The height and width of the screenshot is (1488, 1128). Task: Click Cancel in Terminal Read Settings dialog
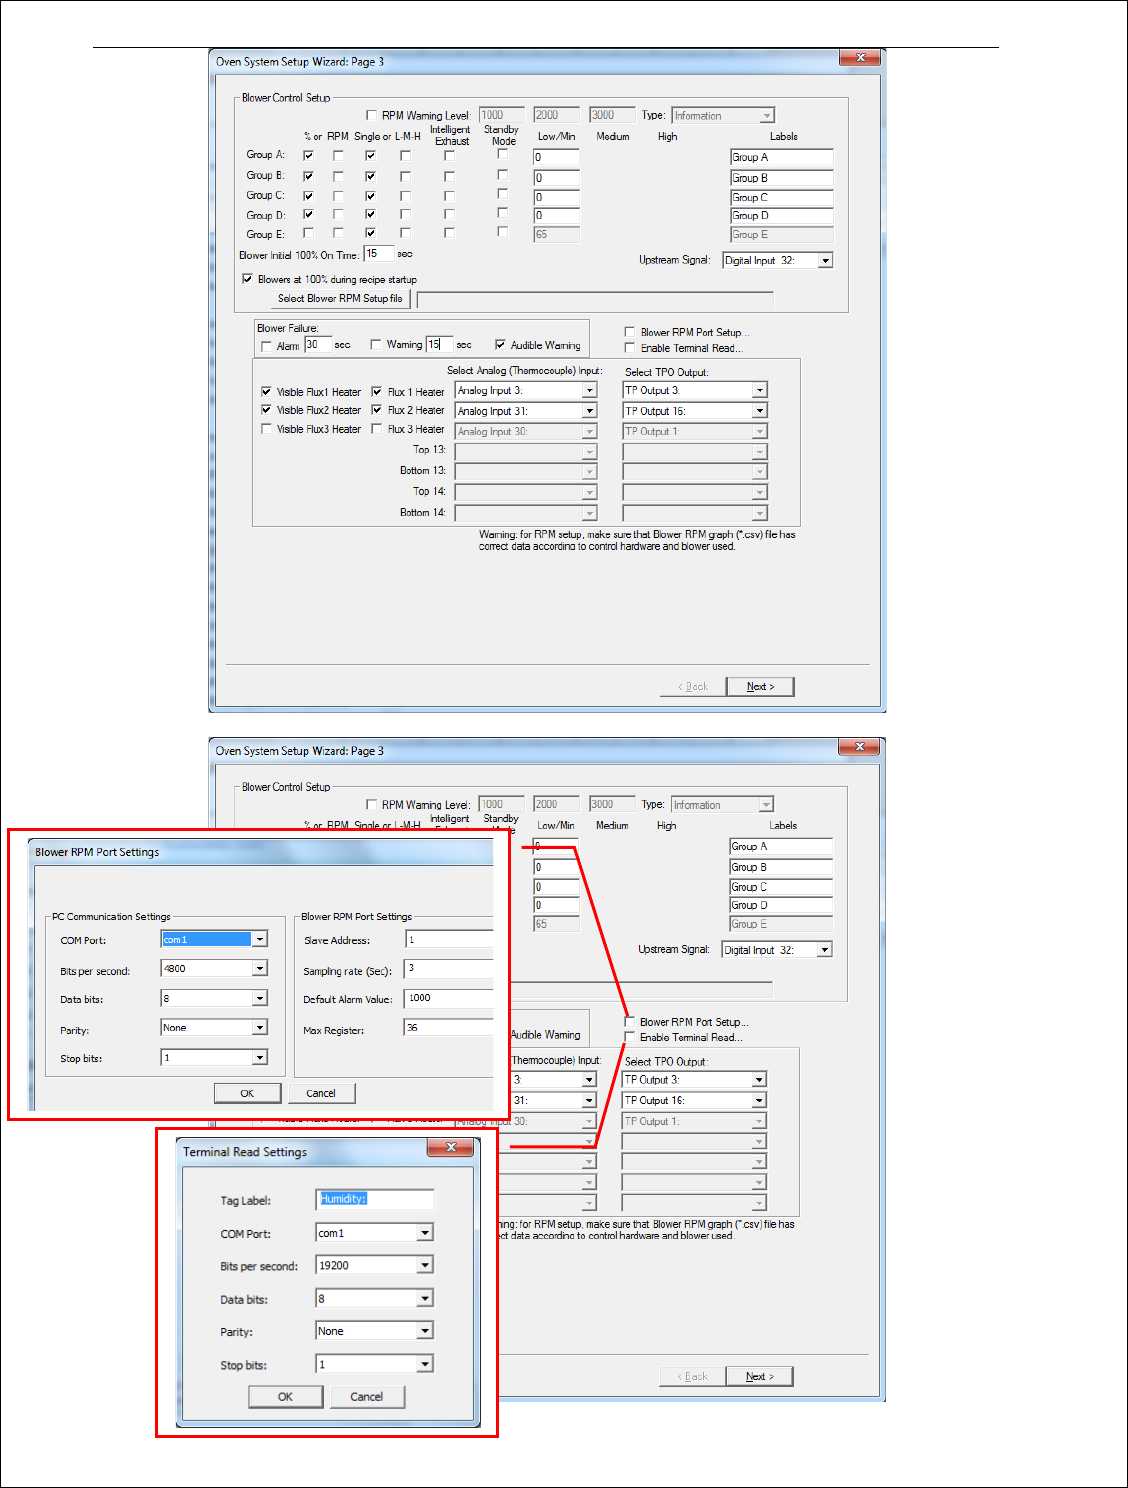tap(366, 1397)
